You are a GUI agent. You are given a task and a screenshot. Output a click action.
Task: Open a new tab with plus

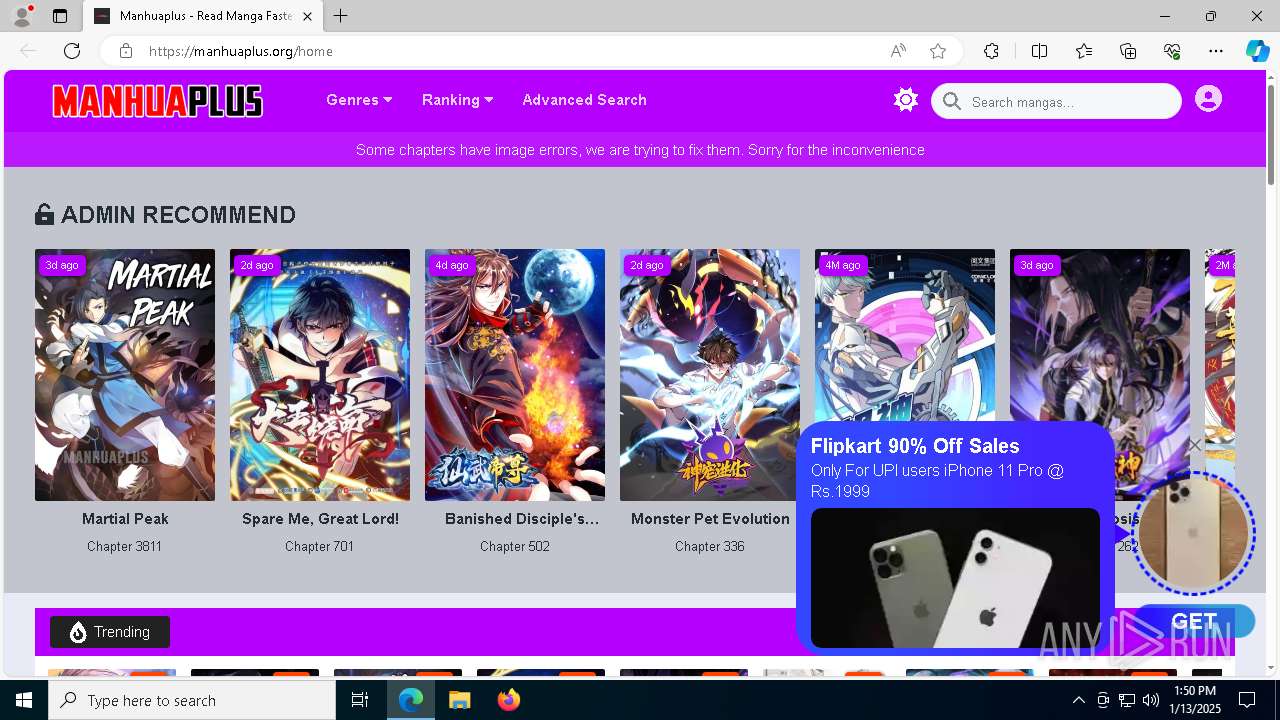341,16
